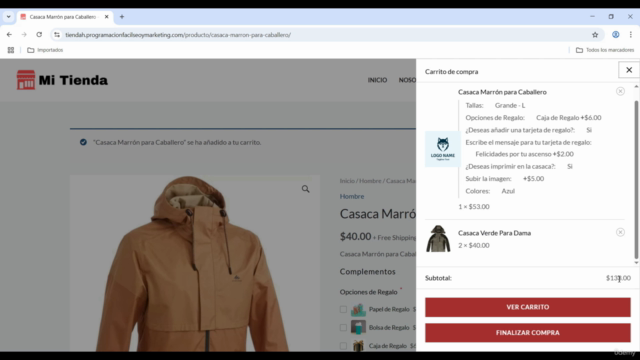This screenshot has width=640, height=360.
Task: View site information icon in address bar
Action: pyautogui.click(x=57, y=35)
